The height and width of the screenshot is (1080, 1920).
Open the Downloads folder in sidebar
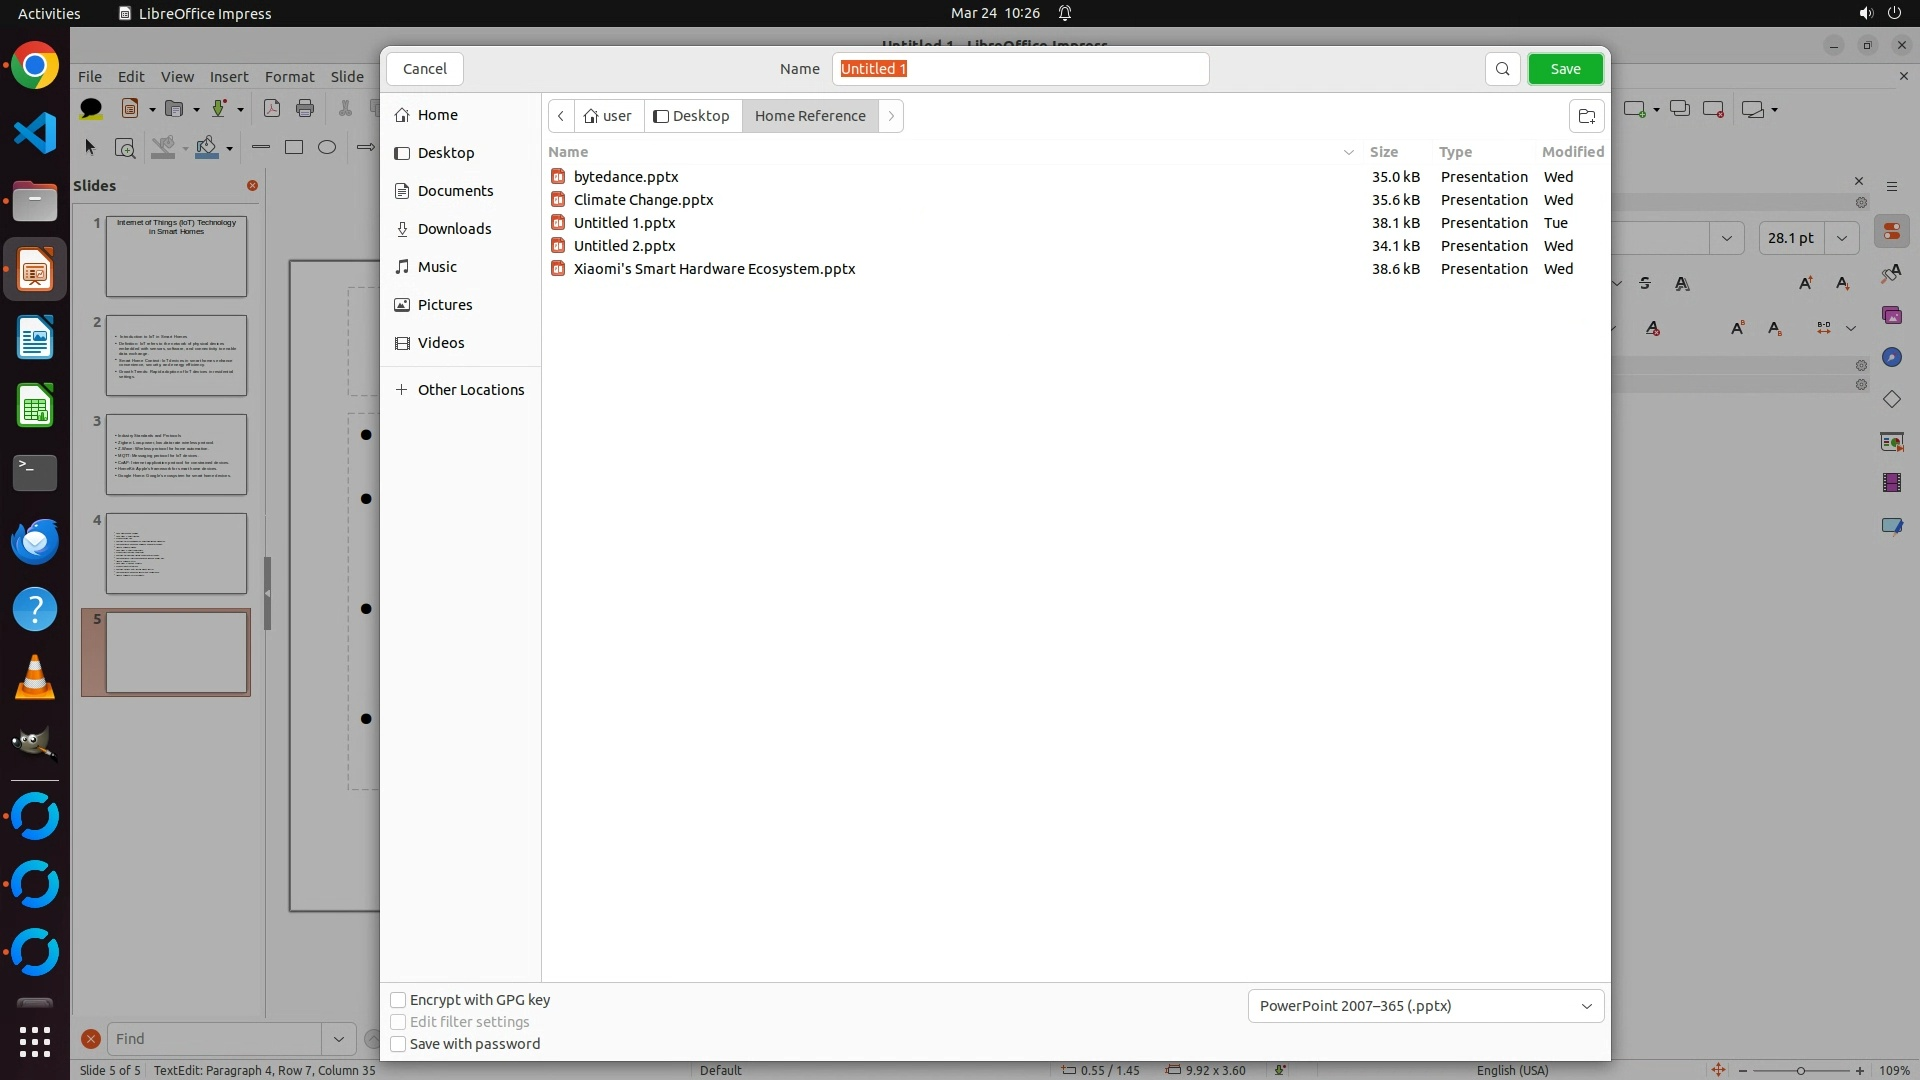click(454, 229)
